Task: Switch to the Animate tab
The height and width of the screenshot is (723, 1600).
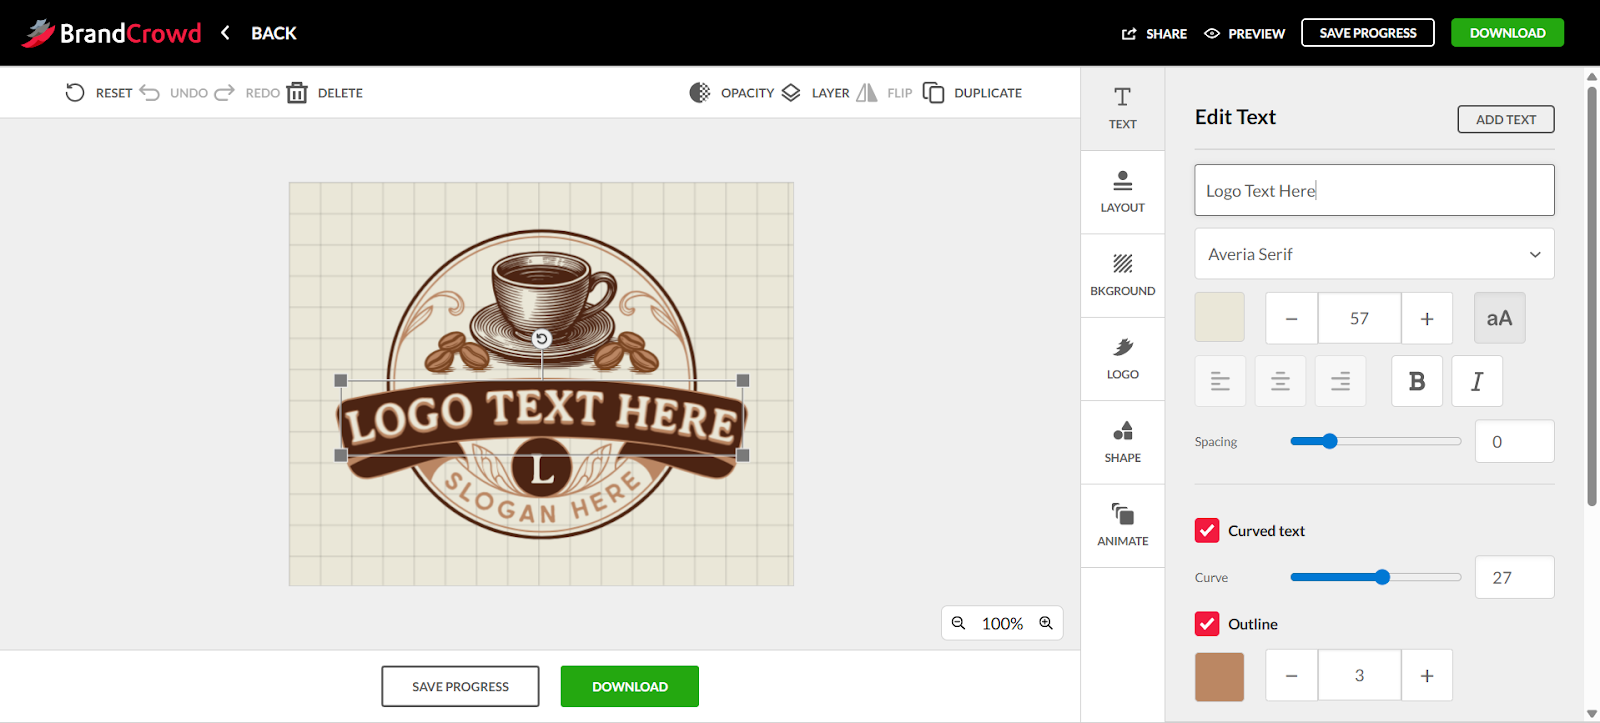Action: tap(1122, 525)
